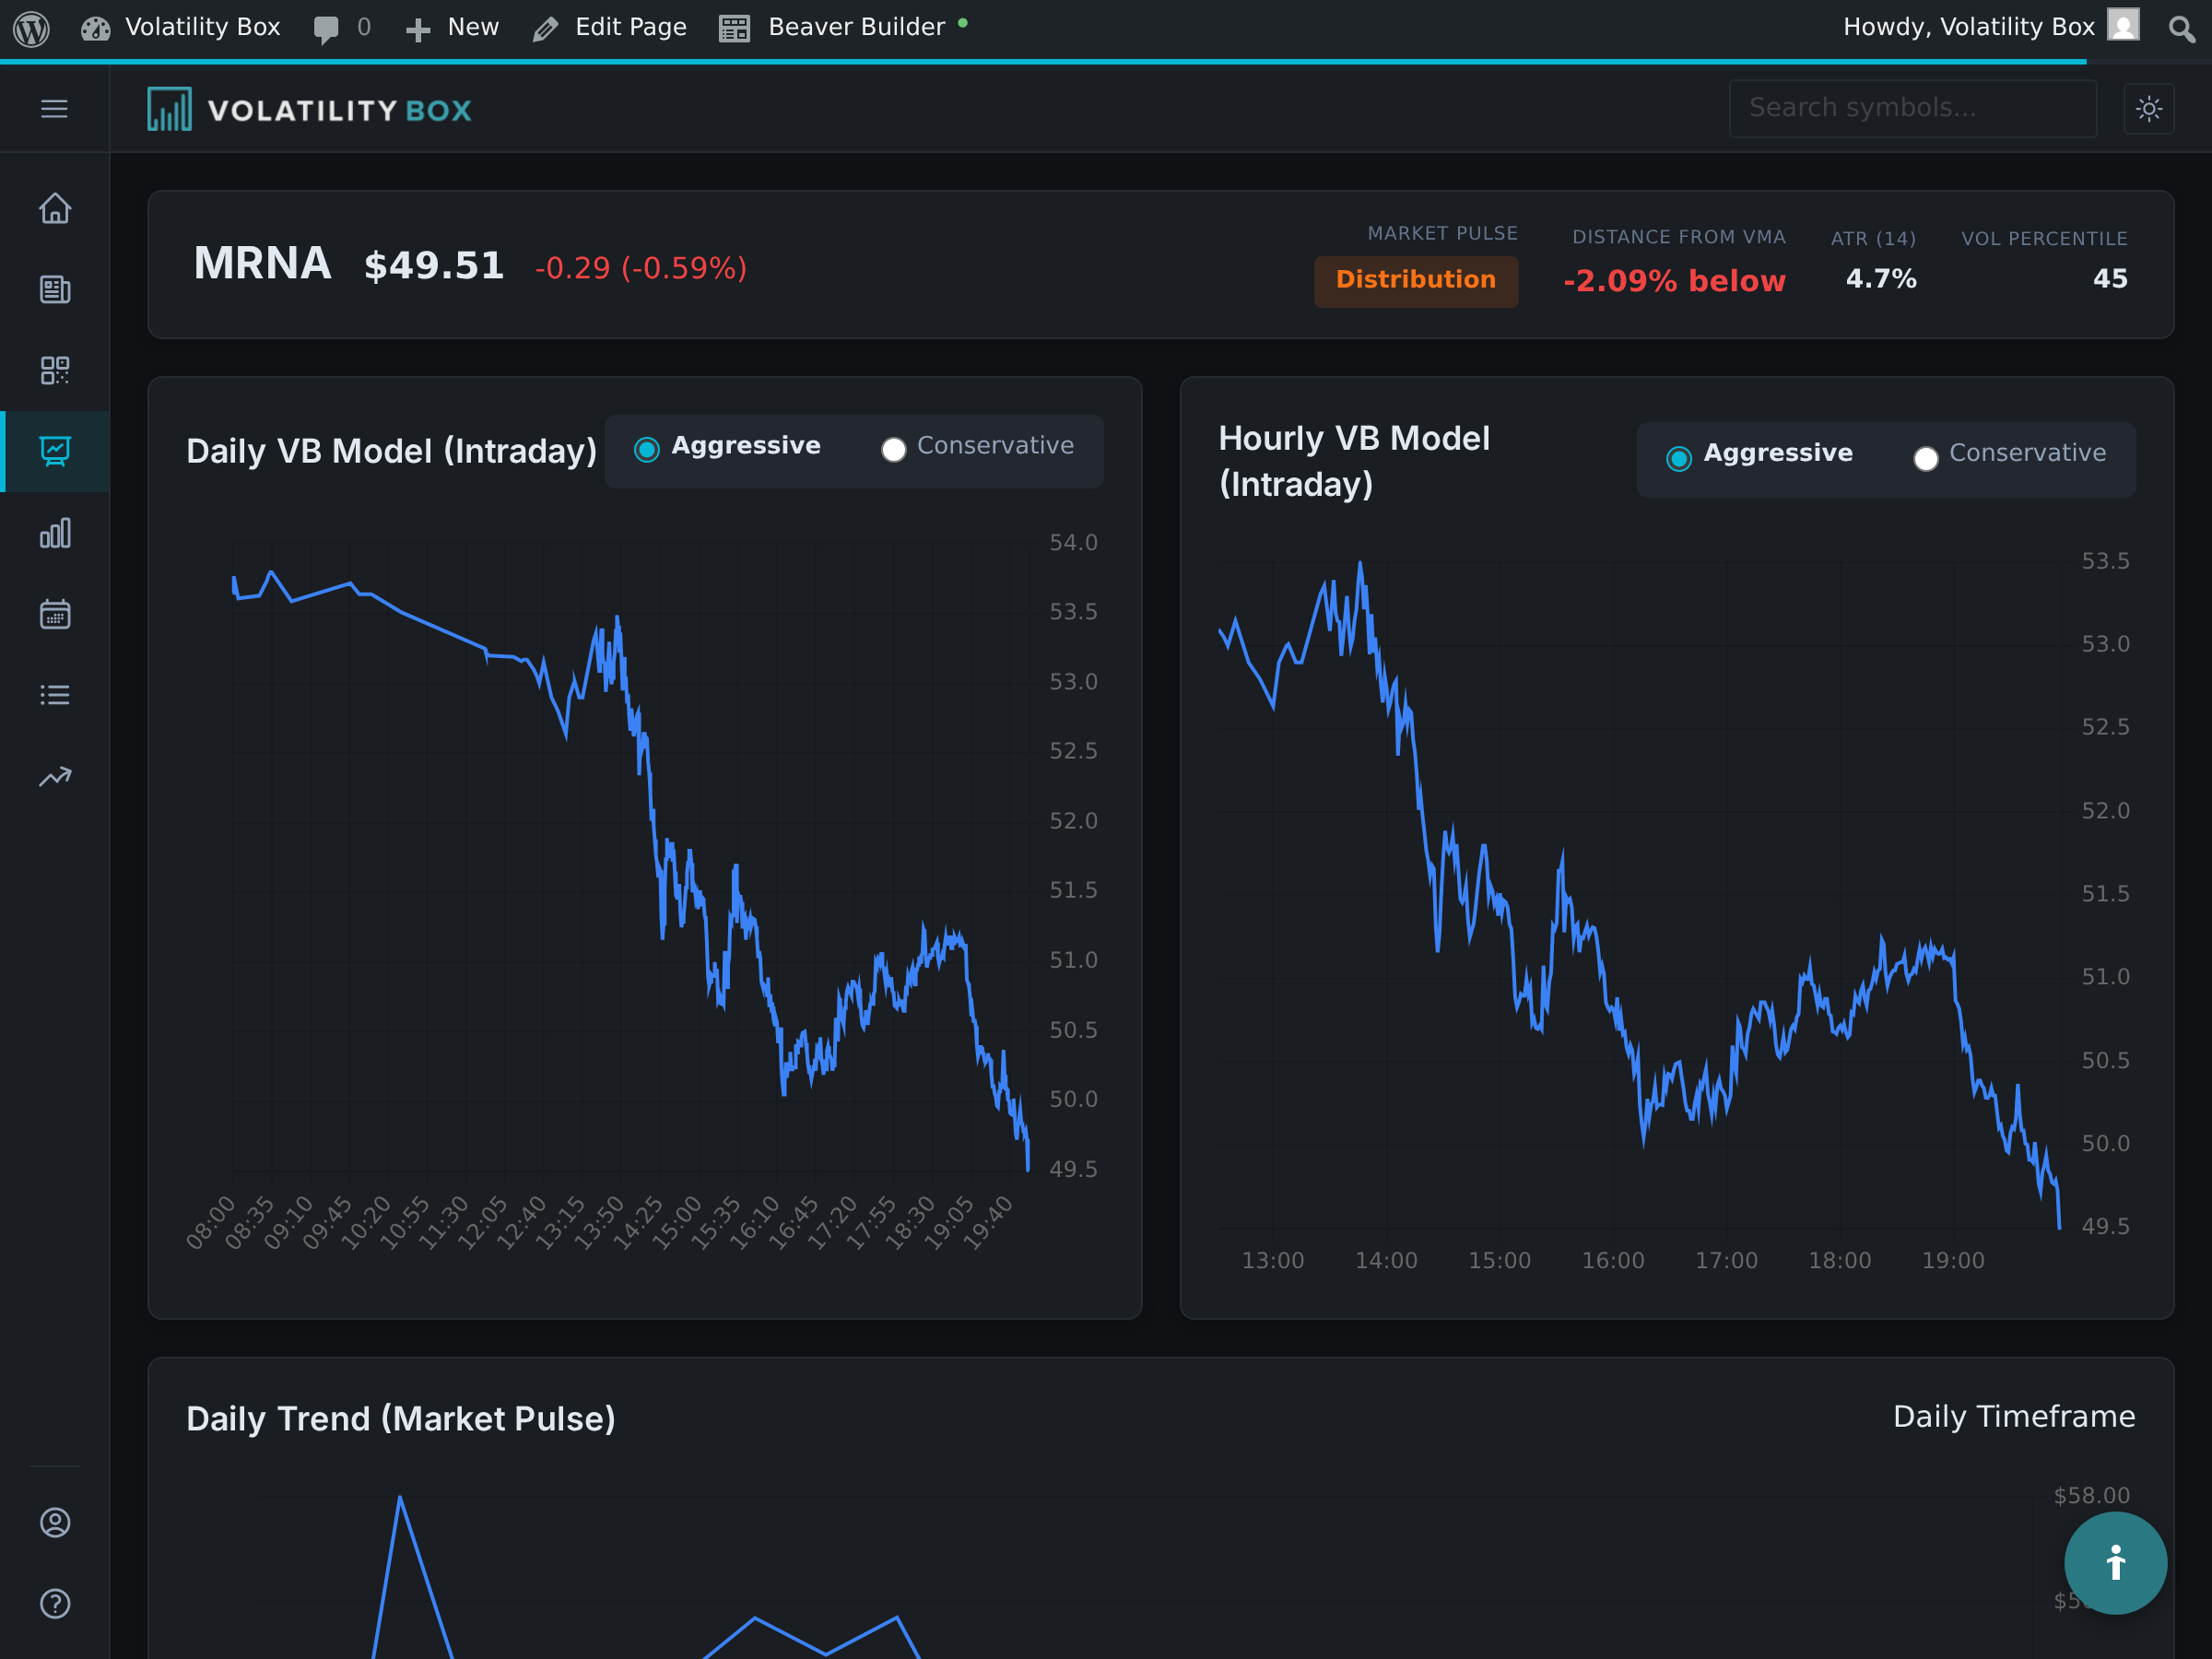
Task: Open the calendar sidebar icon
Action: click(55, 614)
